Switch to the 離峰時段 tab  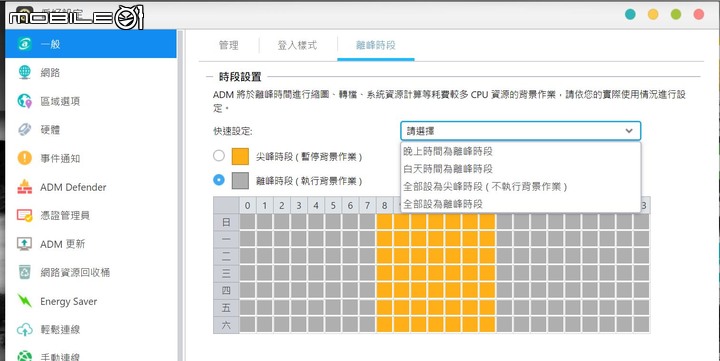tap(376, 45)
